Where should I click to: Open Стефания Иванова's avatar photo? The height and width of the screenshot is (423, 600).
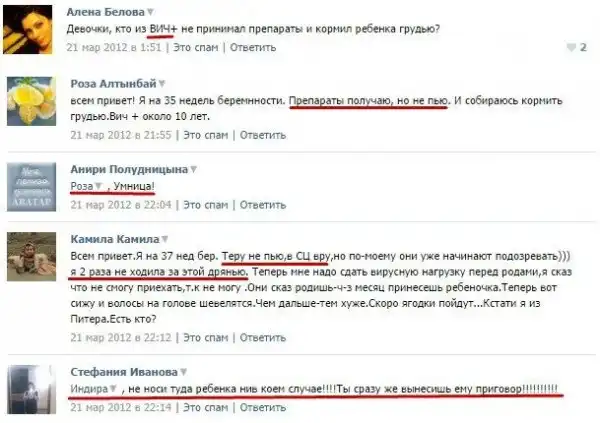[31, 389]
